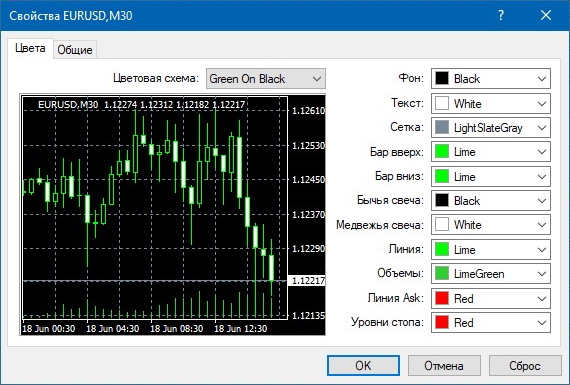The height and width of the screenshot is (385, 570).
Task: Open the Сетка LightSlateGray dropdown
Action: [x=491, y=128]
